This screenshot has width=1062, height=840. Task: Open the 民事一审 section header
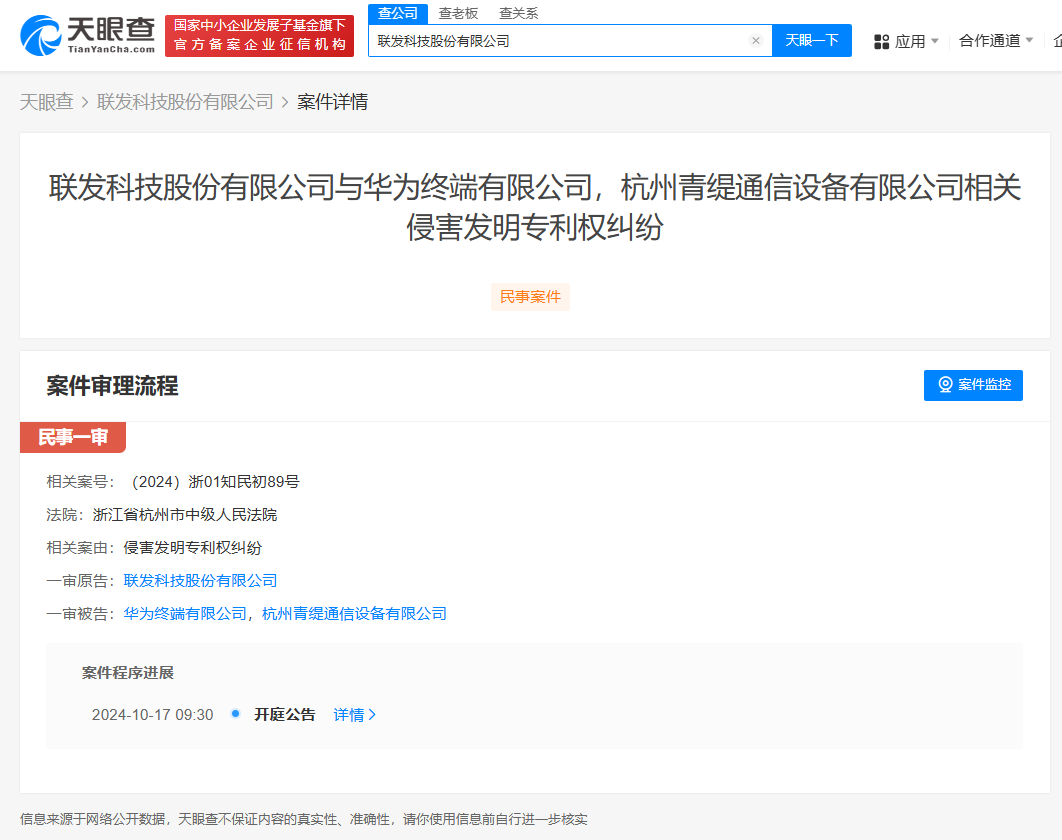point(72,437)
